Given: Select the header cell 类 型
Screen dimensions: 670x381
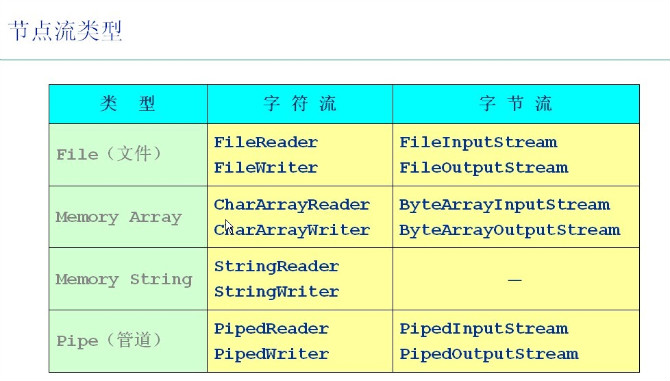Looking at the screenshot, I should click(x=128, y=104).
